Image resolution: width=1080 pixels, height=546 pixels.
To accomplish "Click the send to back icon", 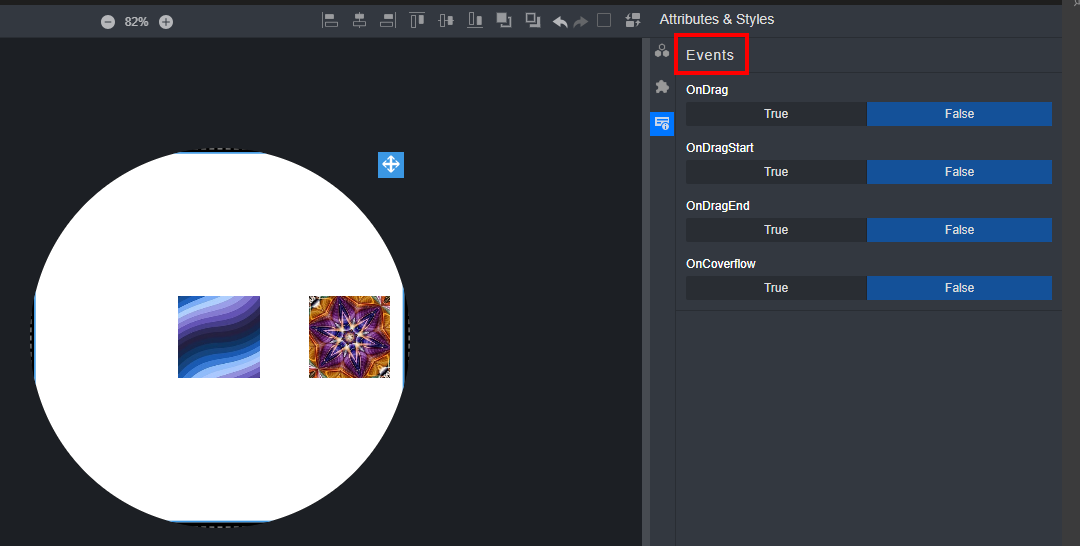I will 533,20.
